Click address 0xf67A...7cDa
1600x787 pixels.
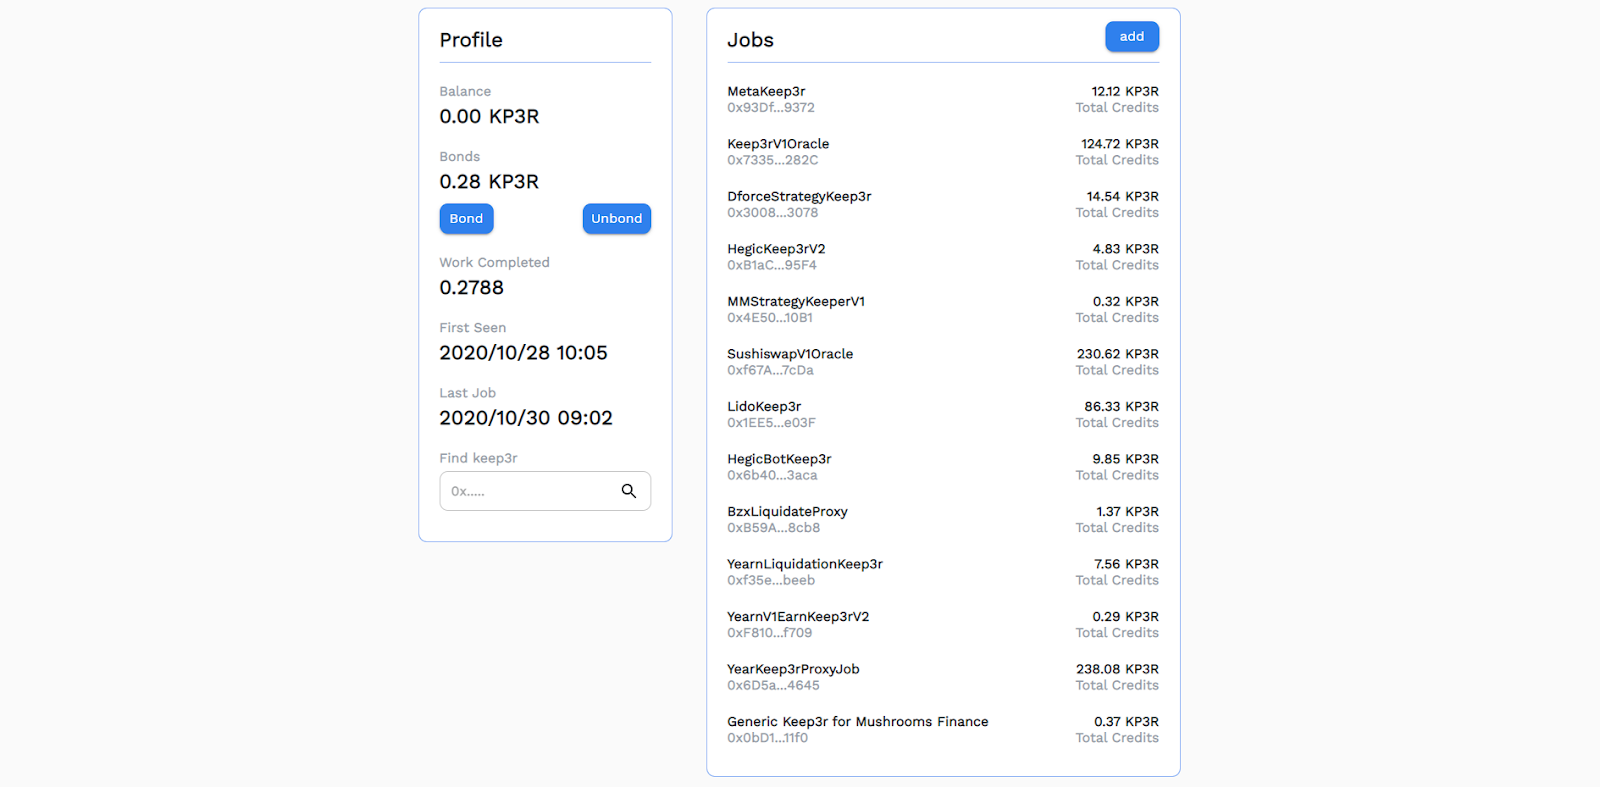(x=770, y=370)
